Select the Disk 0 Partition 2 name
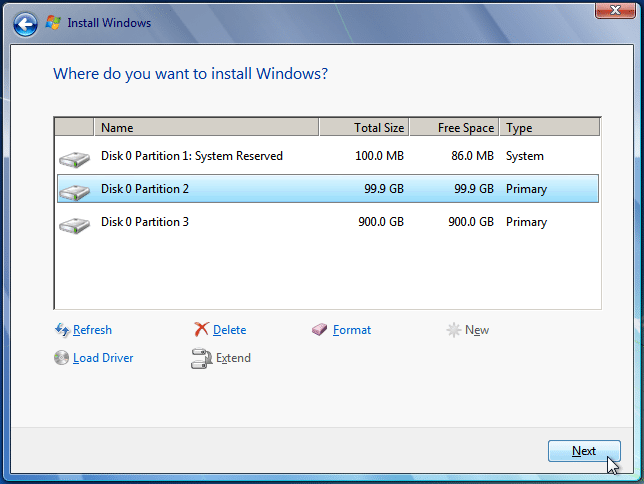Viewport: 644px width, 484px height. tap(145, 189)
